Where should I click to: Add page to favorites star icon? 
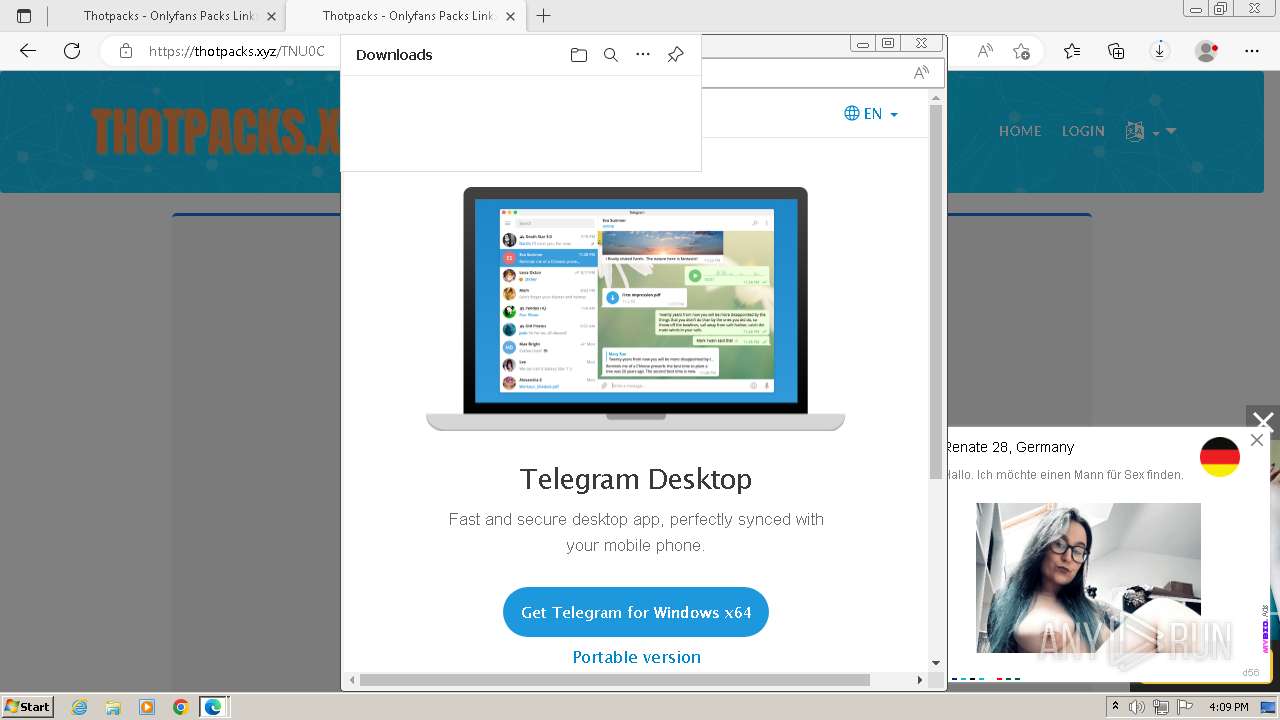(x=1021, y=51)
